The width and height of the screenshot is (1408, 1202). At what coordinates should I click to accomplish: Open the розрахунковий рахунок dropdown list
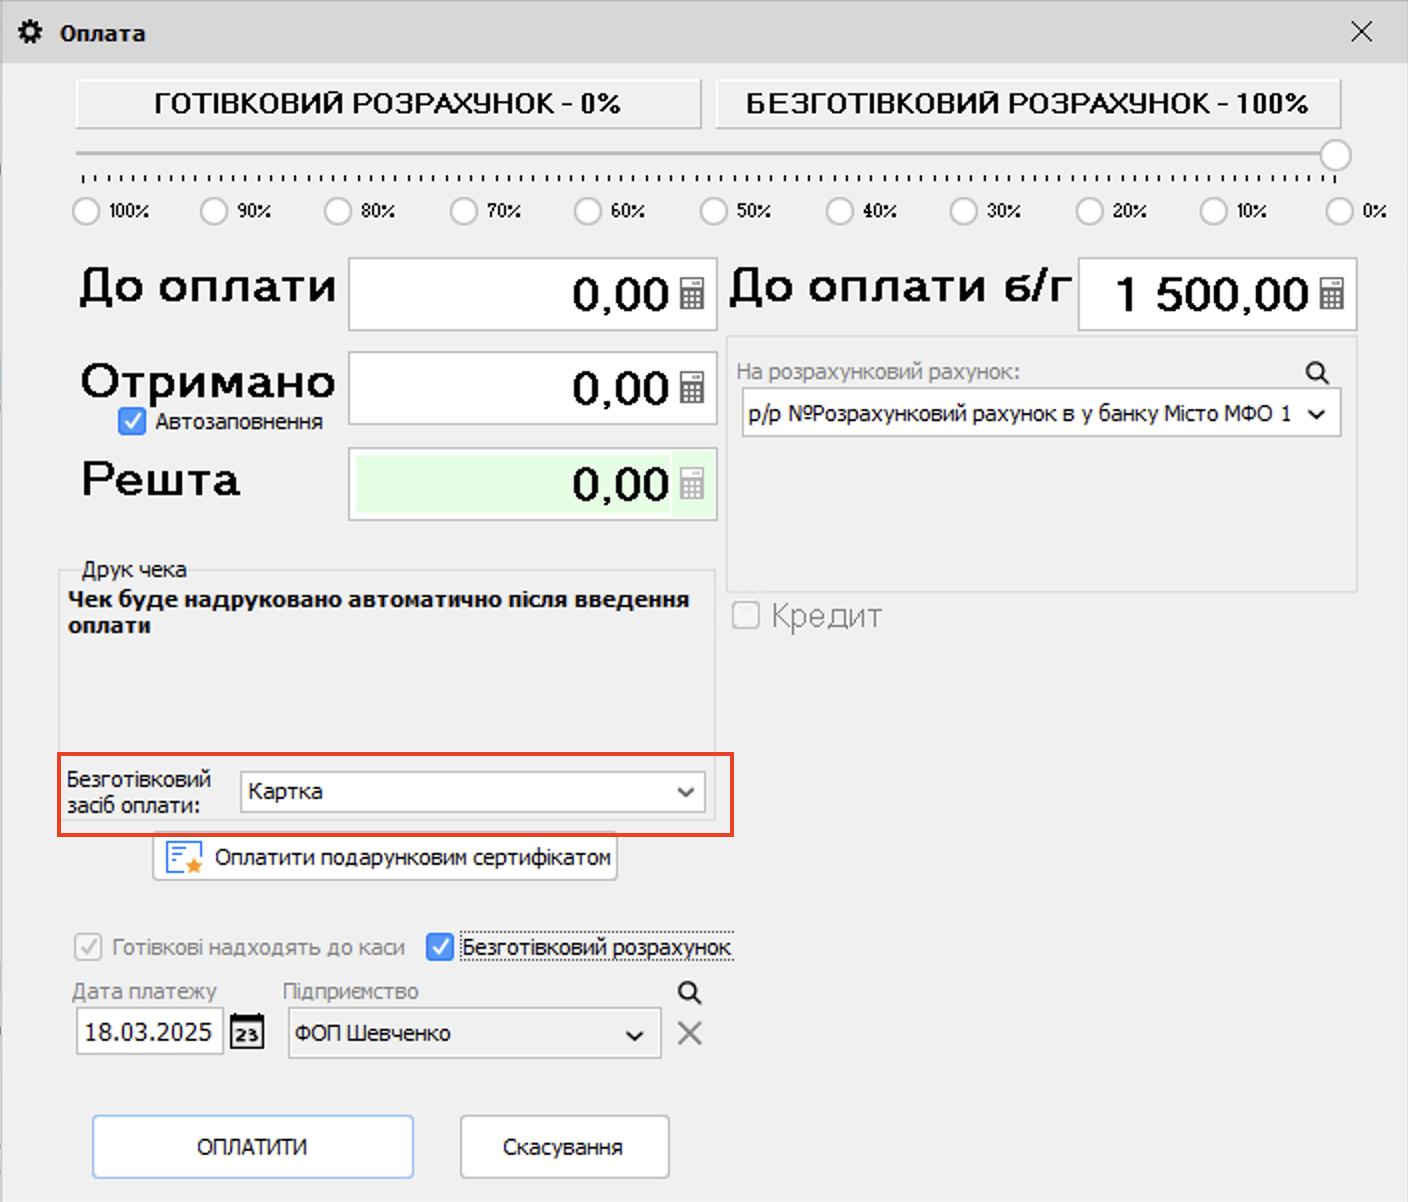tap(1317, 414)
